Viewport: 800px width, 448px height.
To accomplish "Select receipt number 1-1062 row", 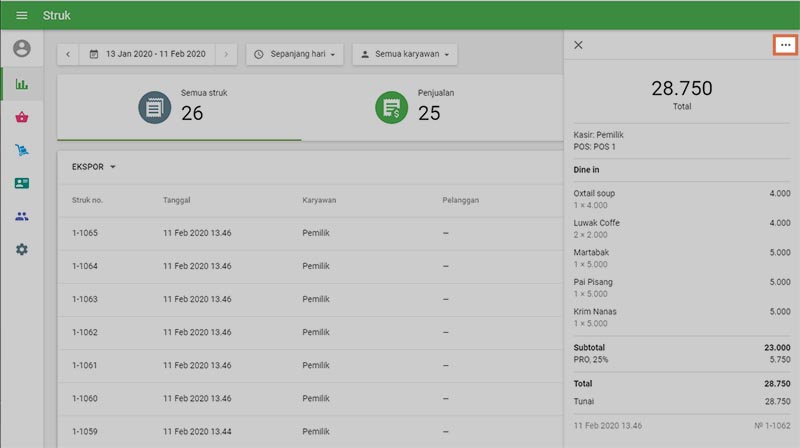I will [300, 332].
